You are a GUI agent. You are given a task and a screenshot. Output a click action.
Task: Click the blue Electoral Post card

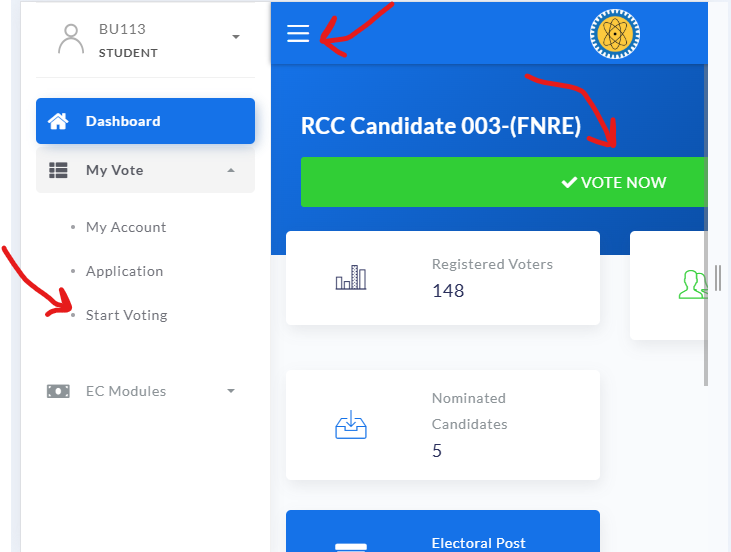[443, 532]
